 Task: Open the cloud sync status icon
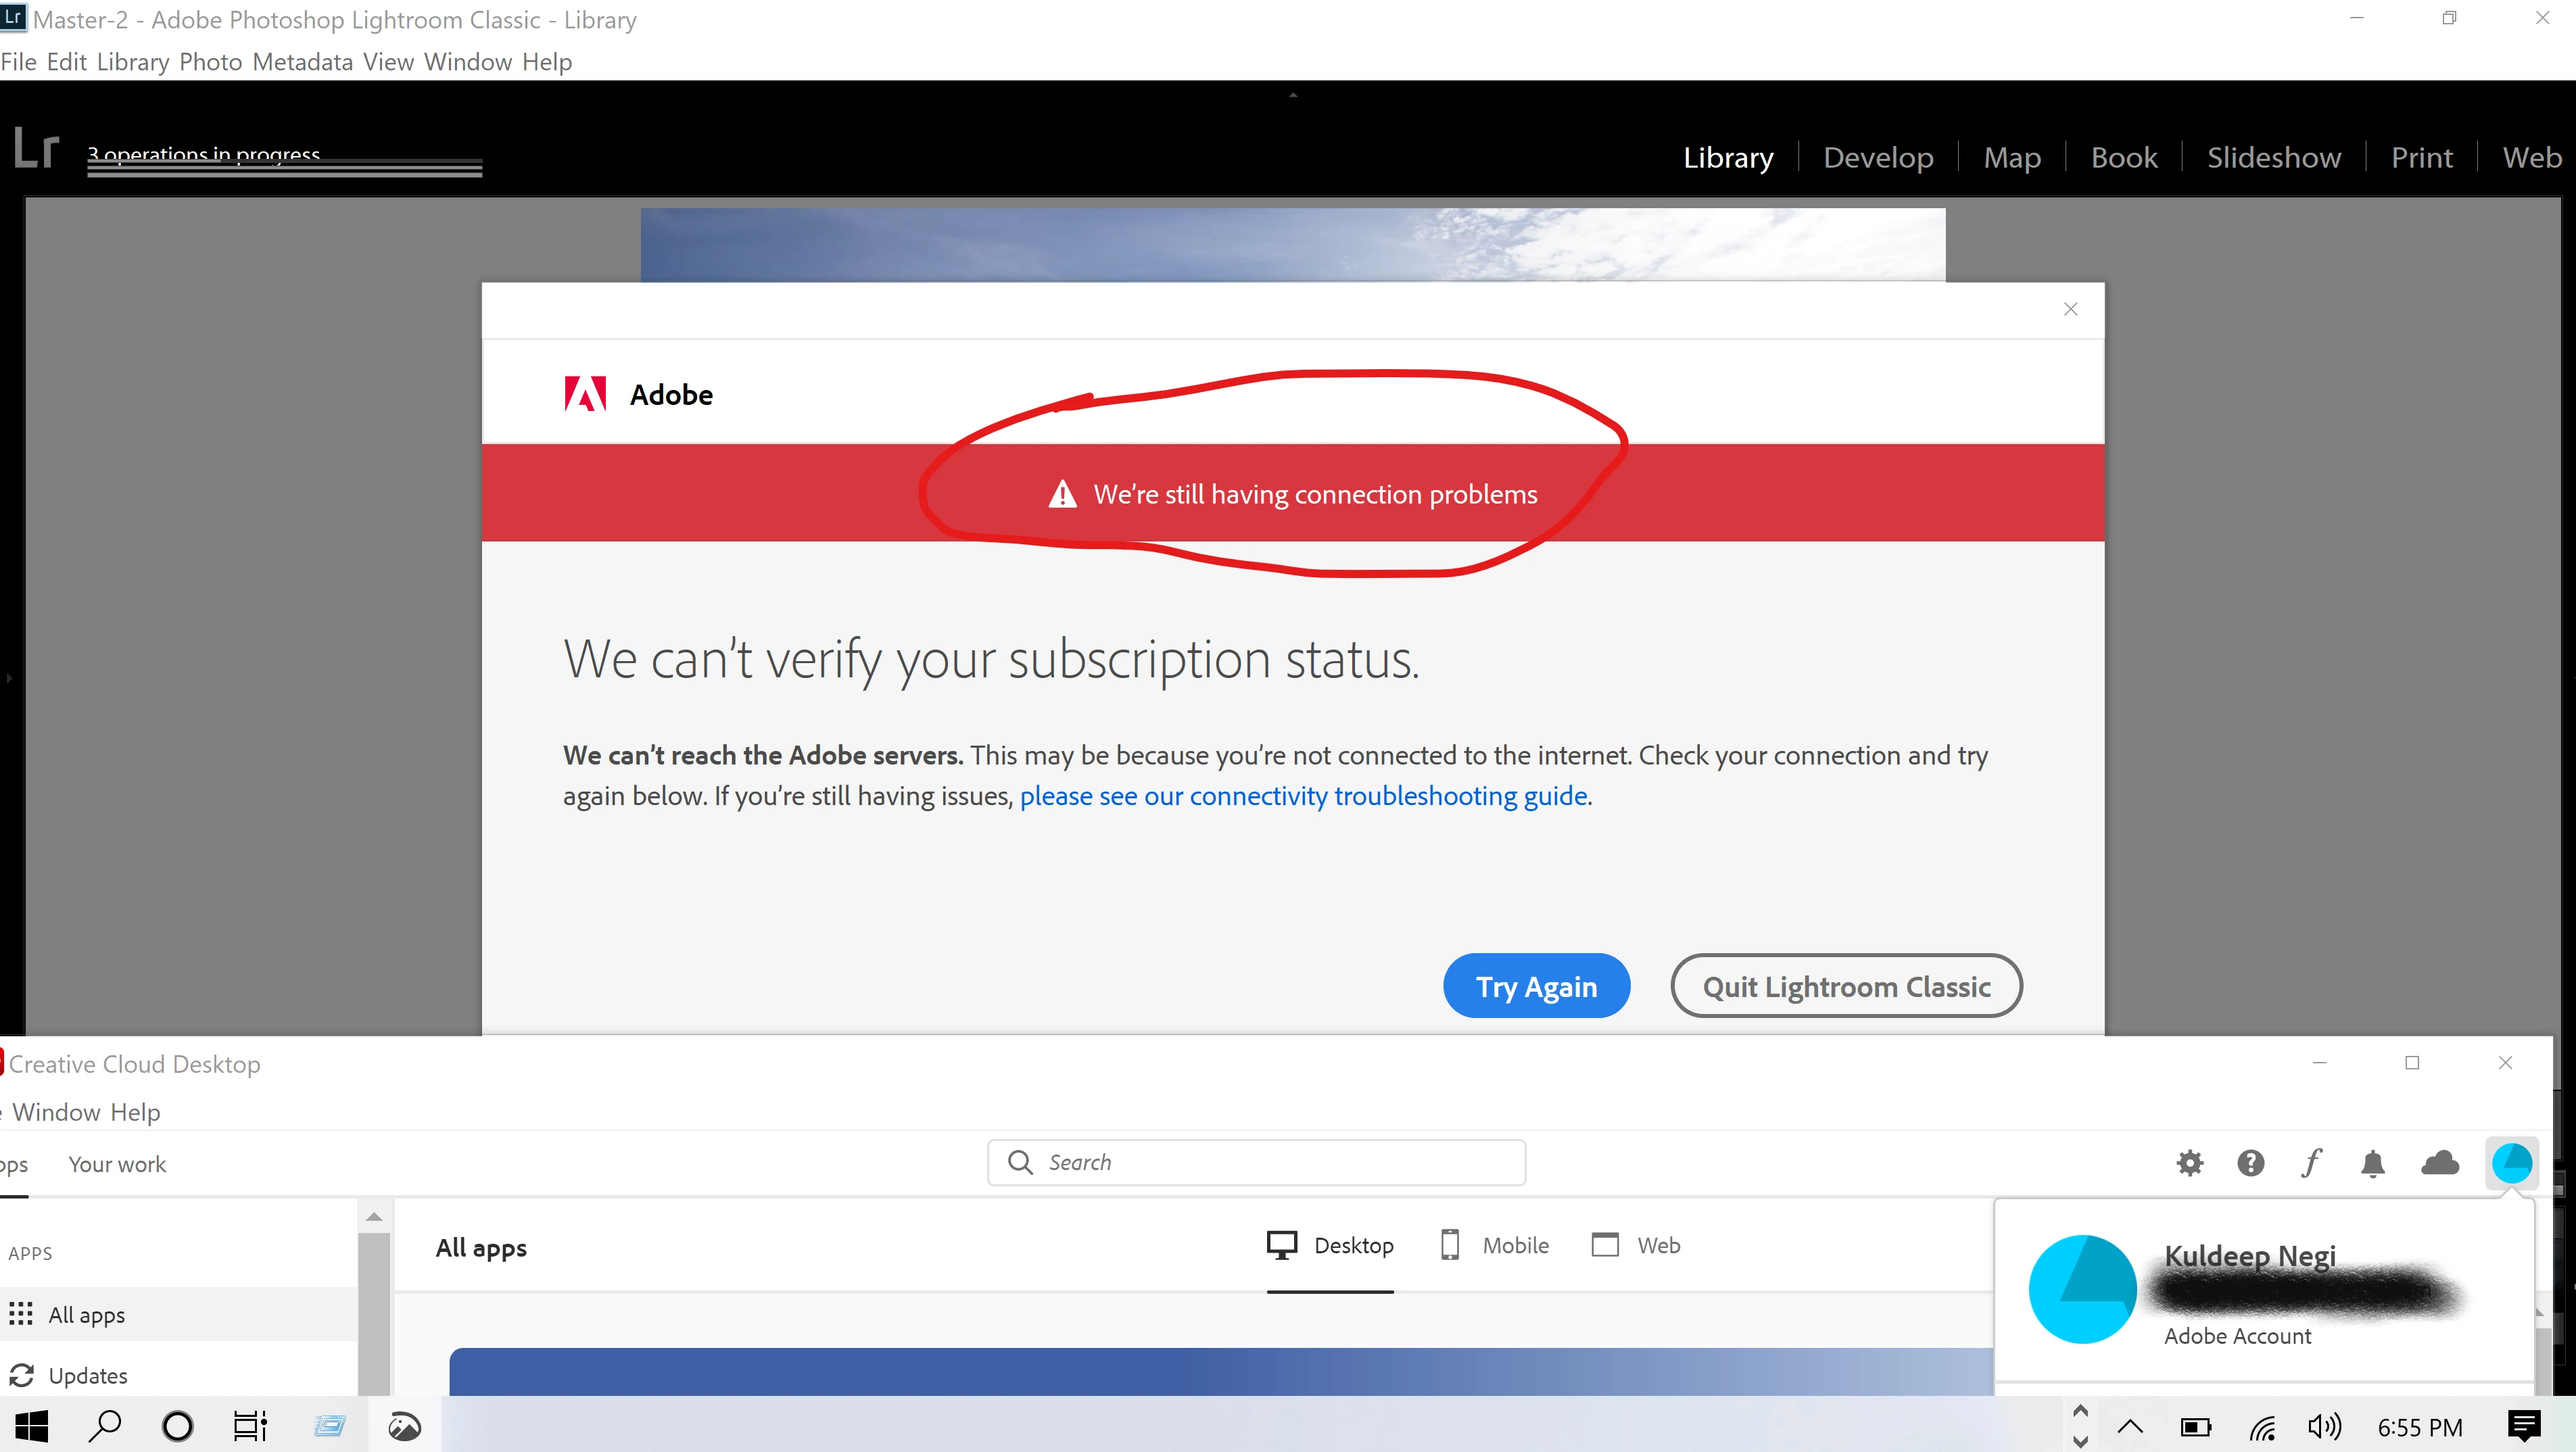[2440, 1163]
